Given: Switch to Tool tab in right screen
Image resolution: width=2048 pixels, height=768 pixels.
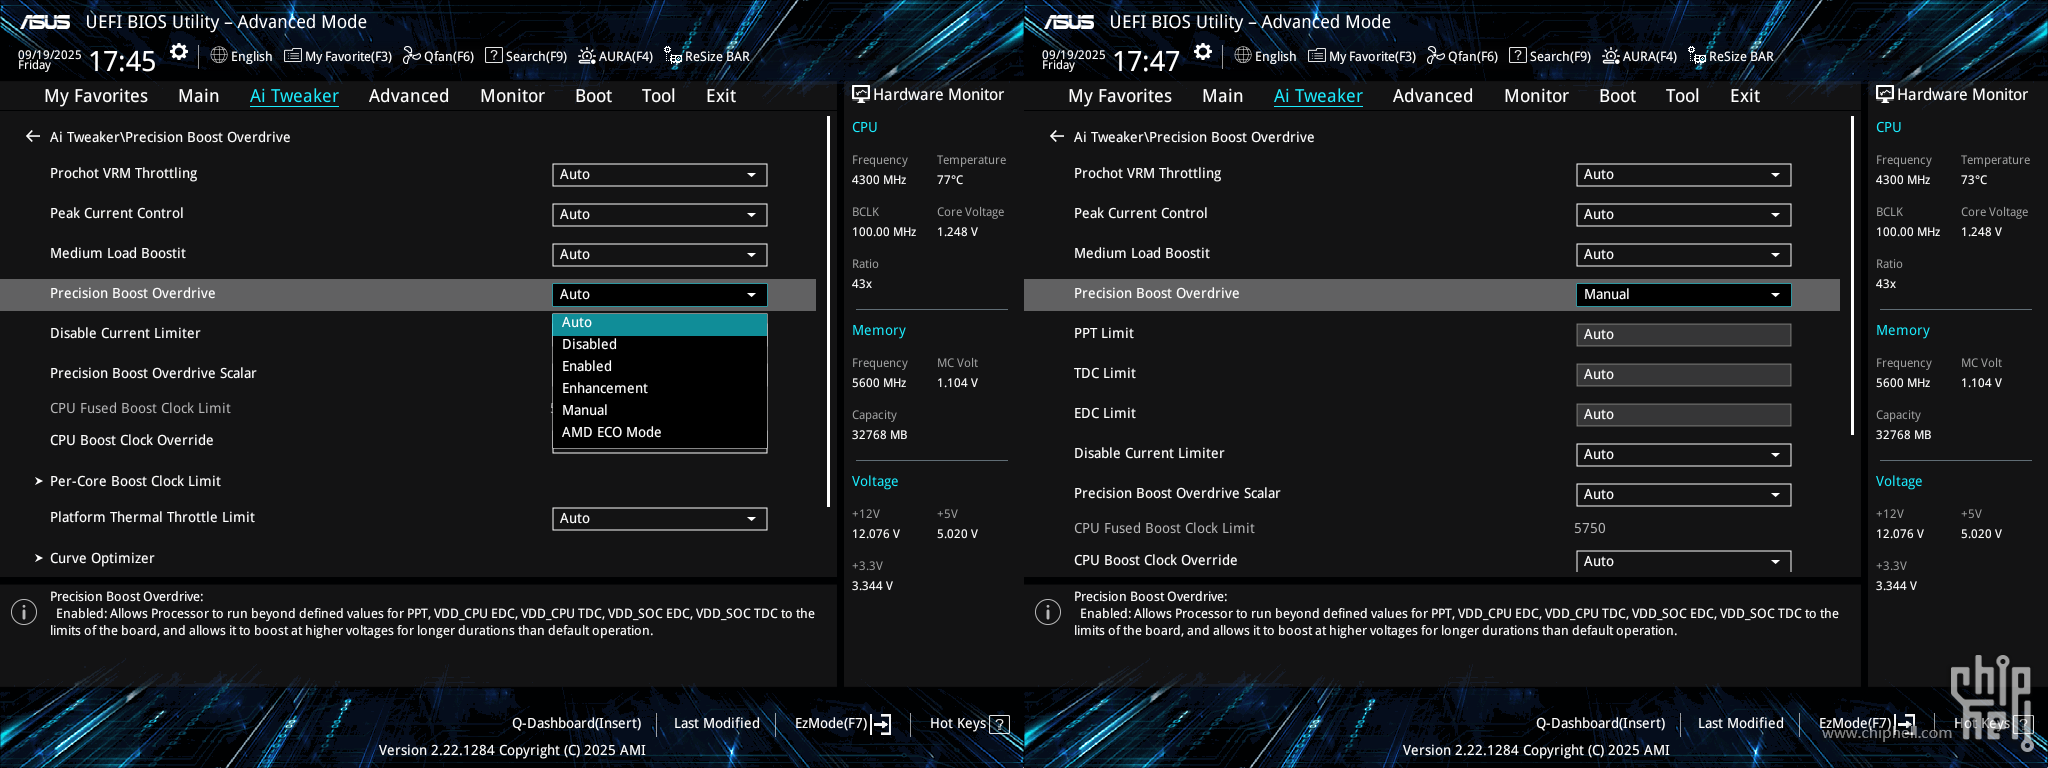Looking at the screenshot, I should click(1682, 96).
